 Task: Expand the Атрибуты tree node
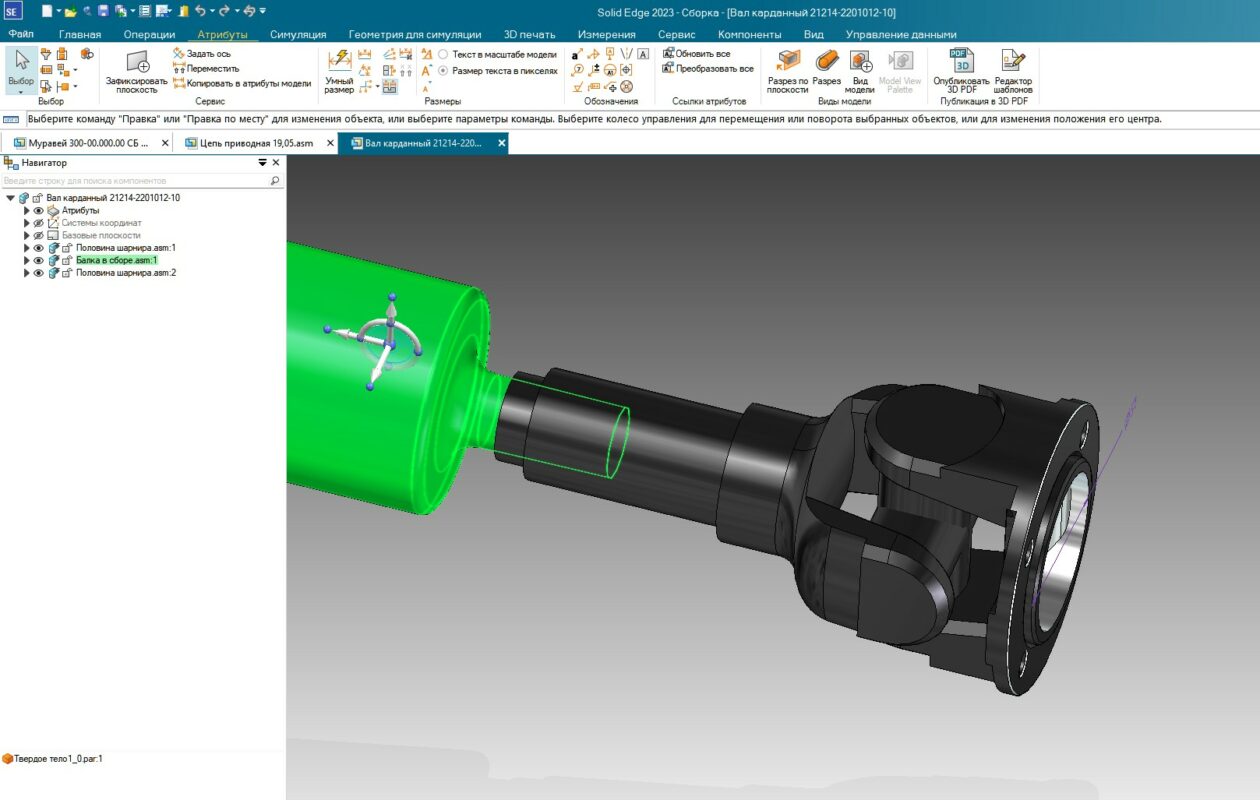[27, 211]
